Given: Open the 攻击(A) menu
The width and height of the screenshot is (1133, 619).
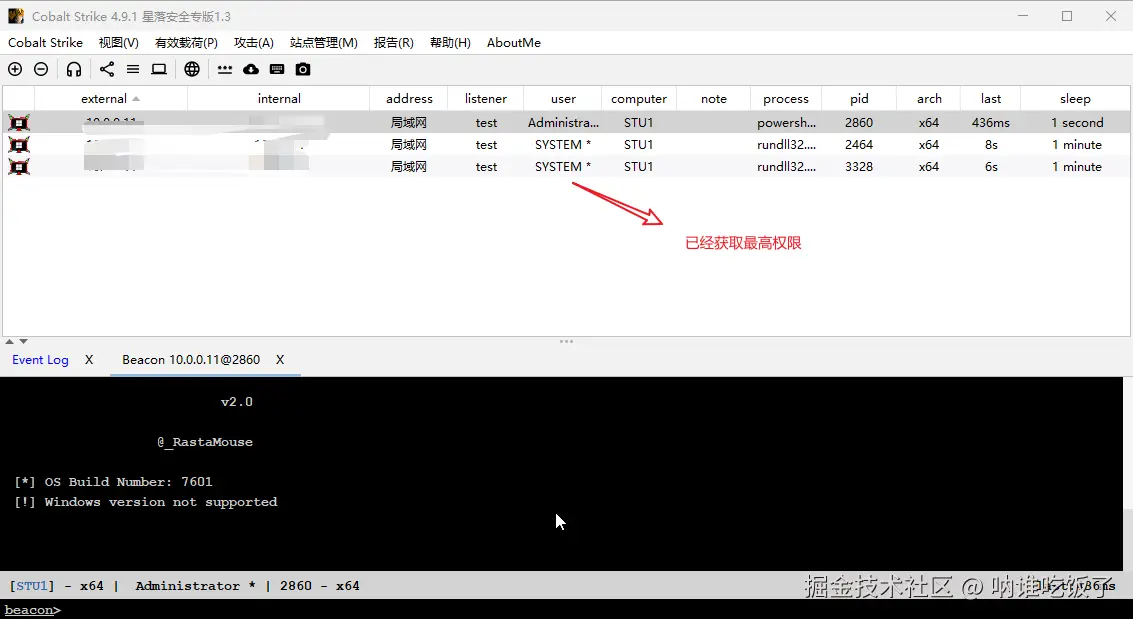Looking at the screenshot, I should coord(254,43).
